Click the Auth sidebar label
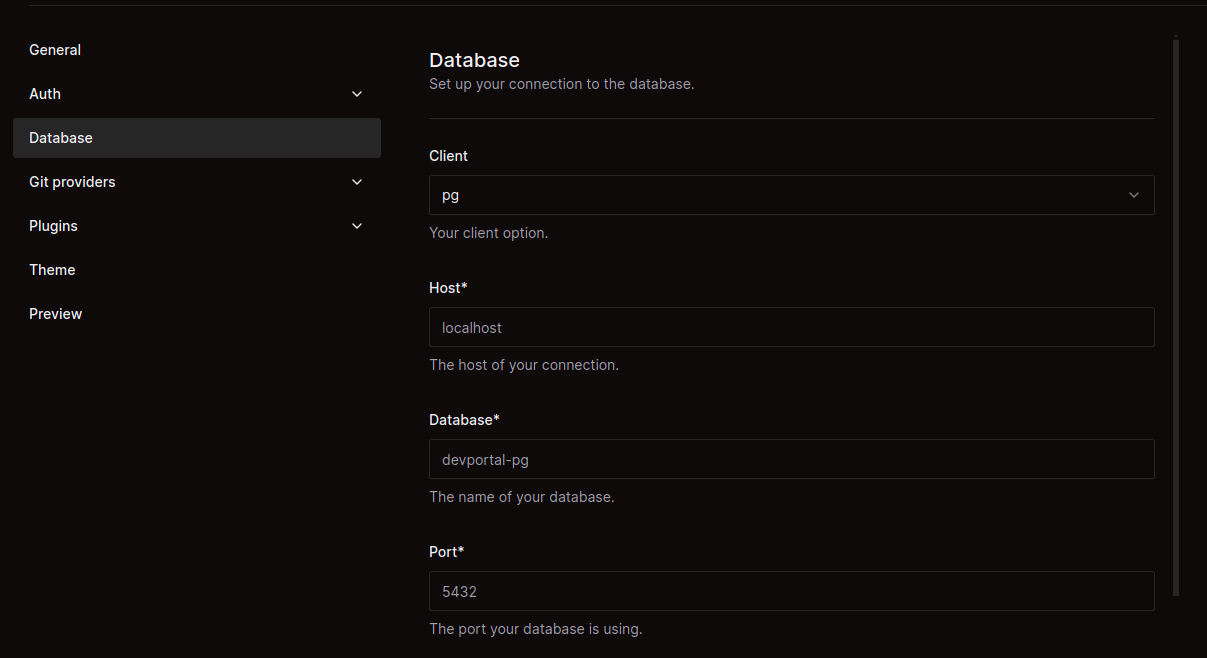The image size is (1207, 658). pyautogui.click(x=45, y=94)
